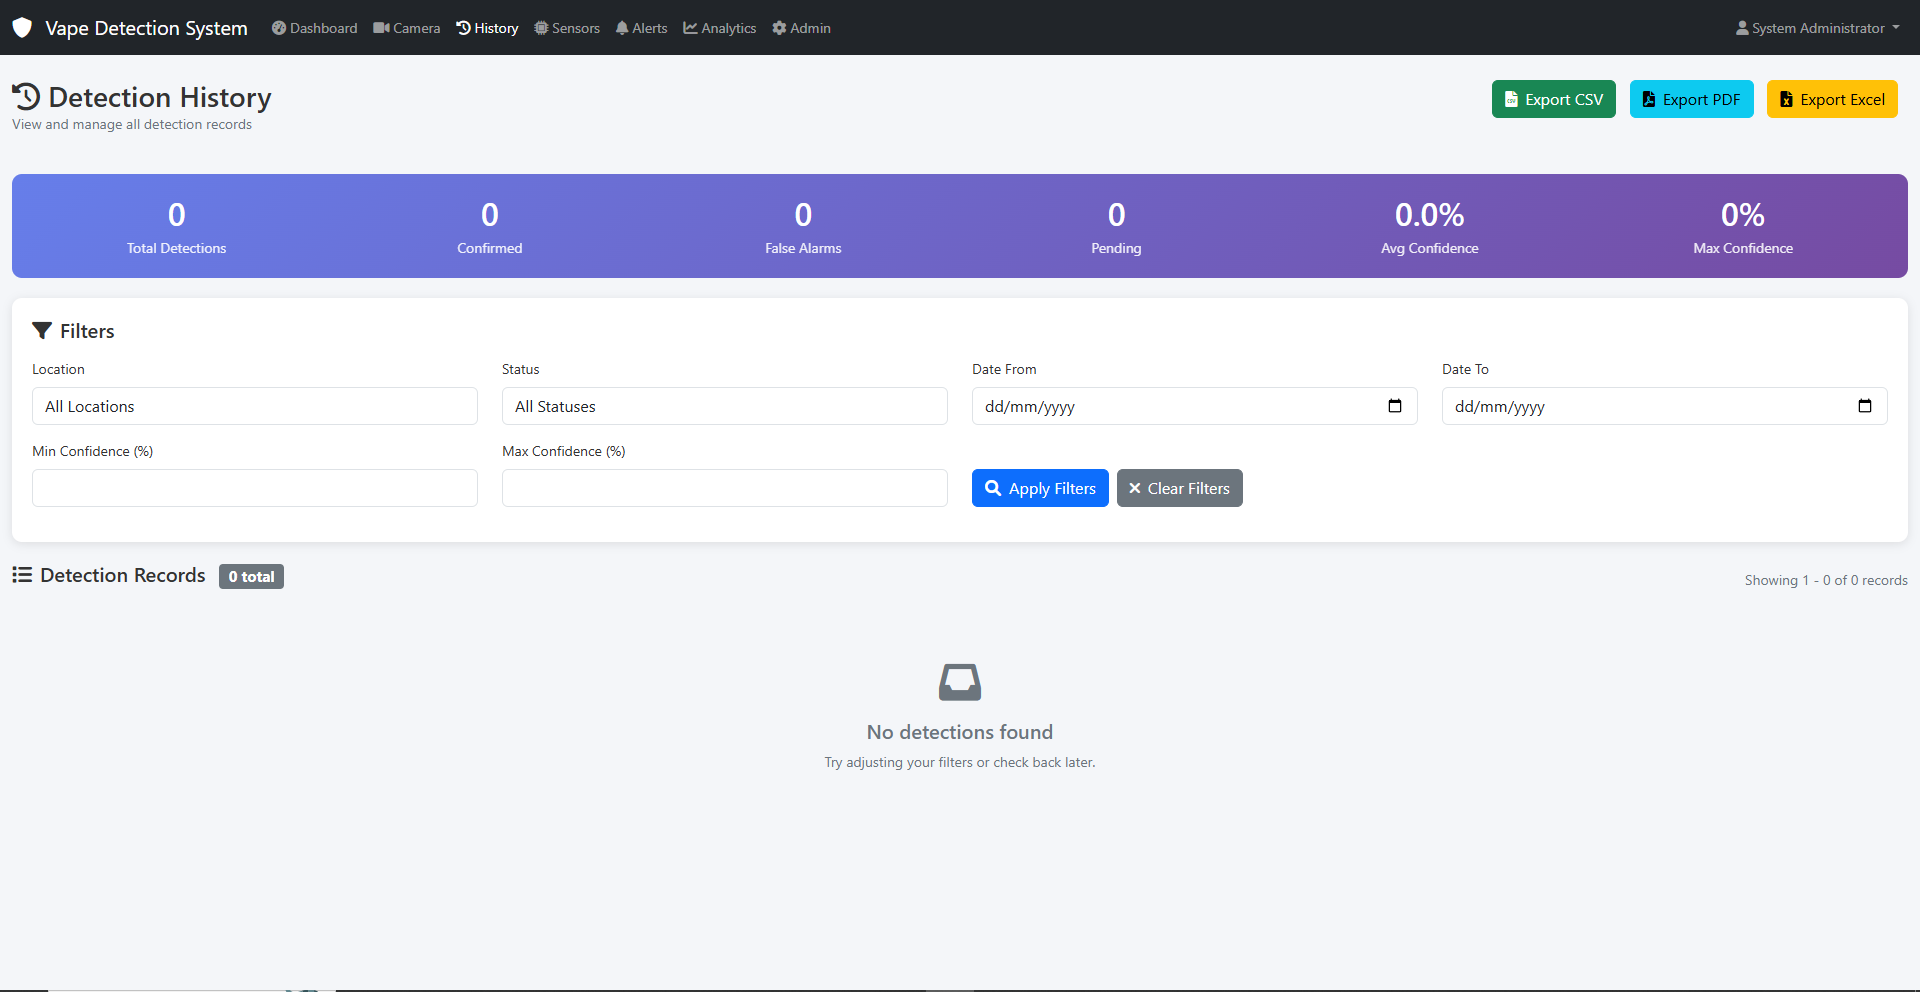Click the list icon beside Detection Records

click(x=22, y=575)
